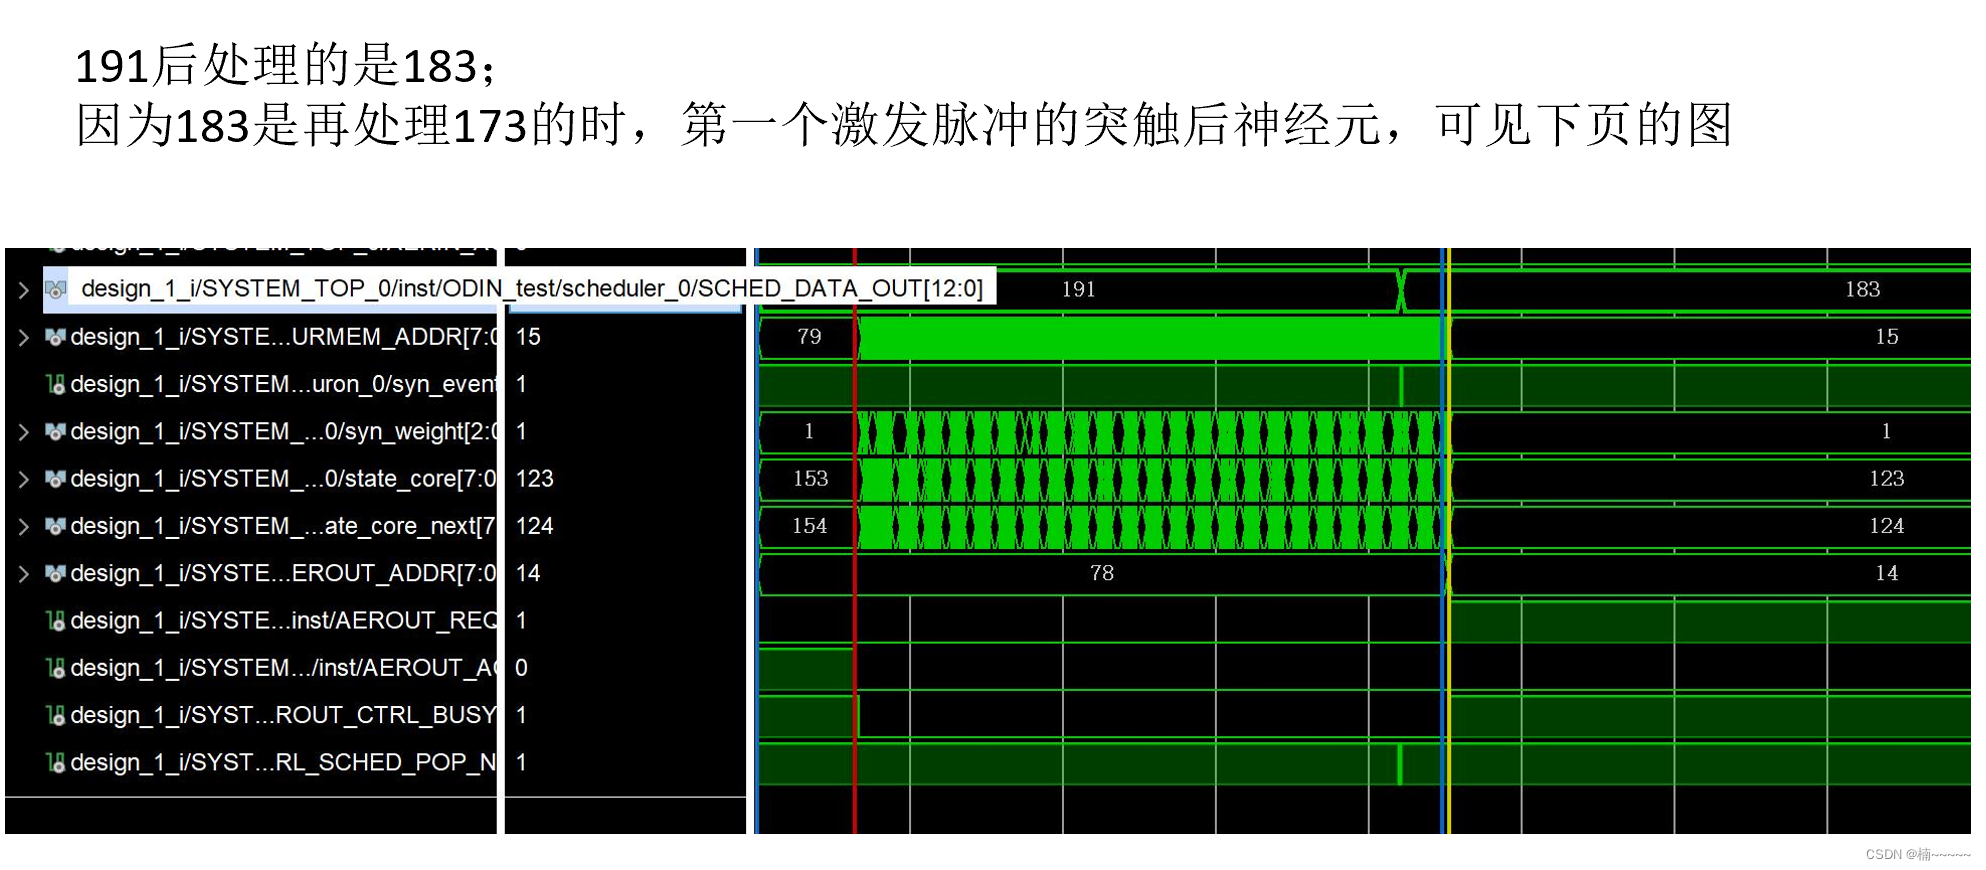Click the 191-to-183 transition in SCHED_DATA_OUT
The width and height of the screenshot is (1986, 870).
tap(1401, 290)
